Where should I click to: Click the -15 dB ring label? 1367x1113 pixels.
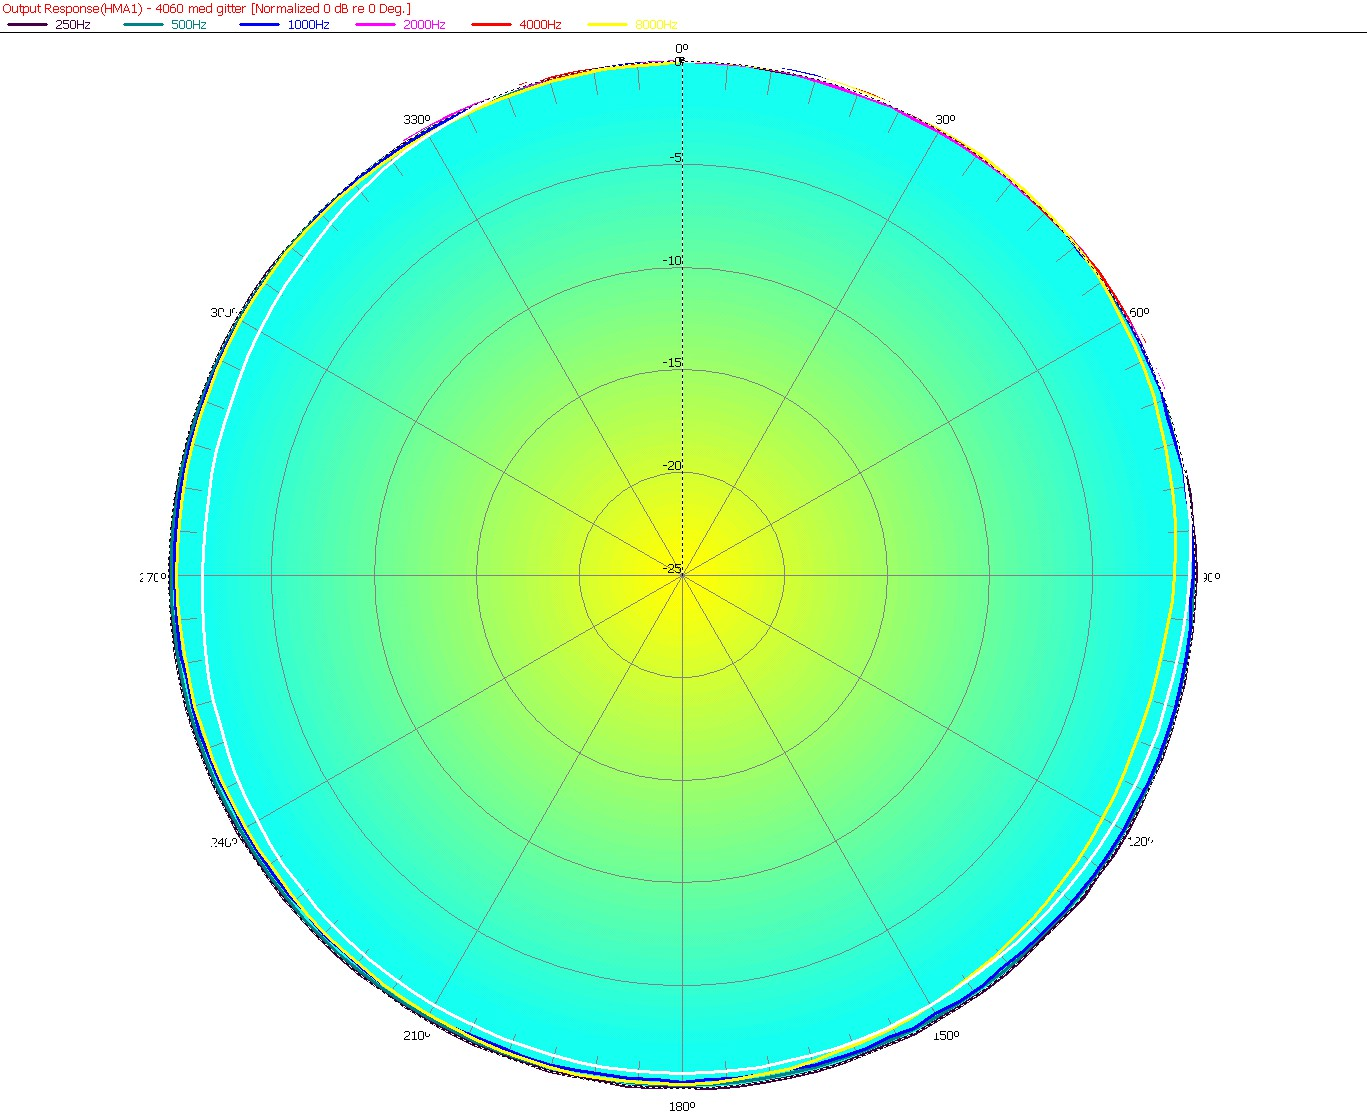pos(672,363)
